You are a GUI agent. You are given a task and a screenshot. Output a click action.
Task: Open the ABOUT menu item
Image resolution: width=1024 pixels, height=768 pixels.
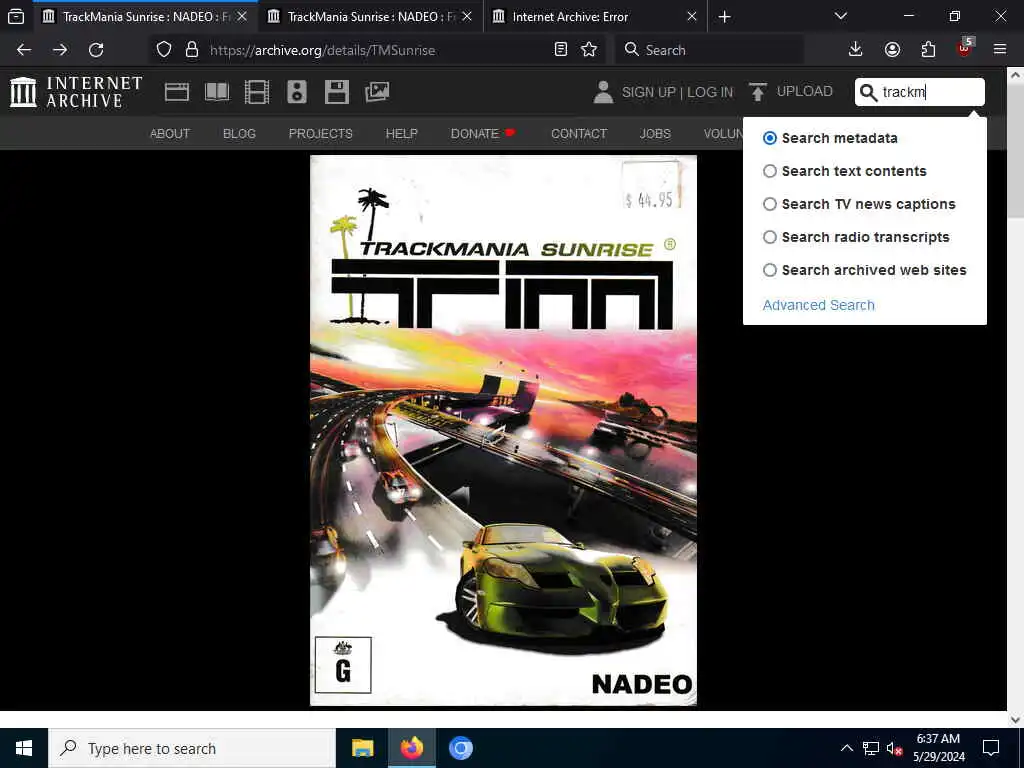170,133
